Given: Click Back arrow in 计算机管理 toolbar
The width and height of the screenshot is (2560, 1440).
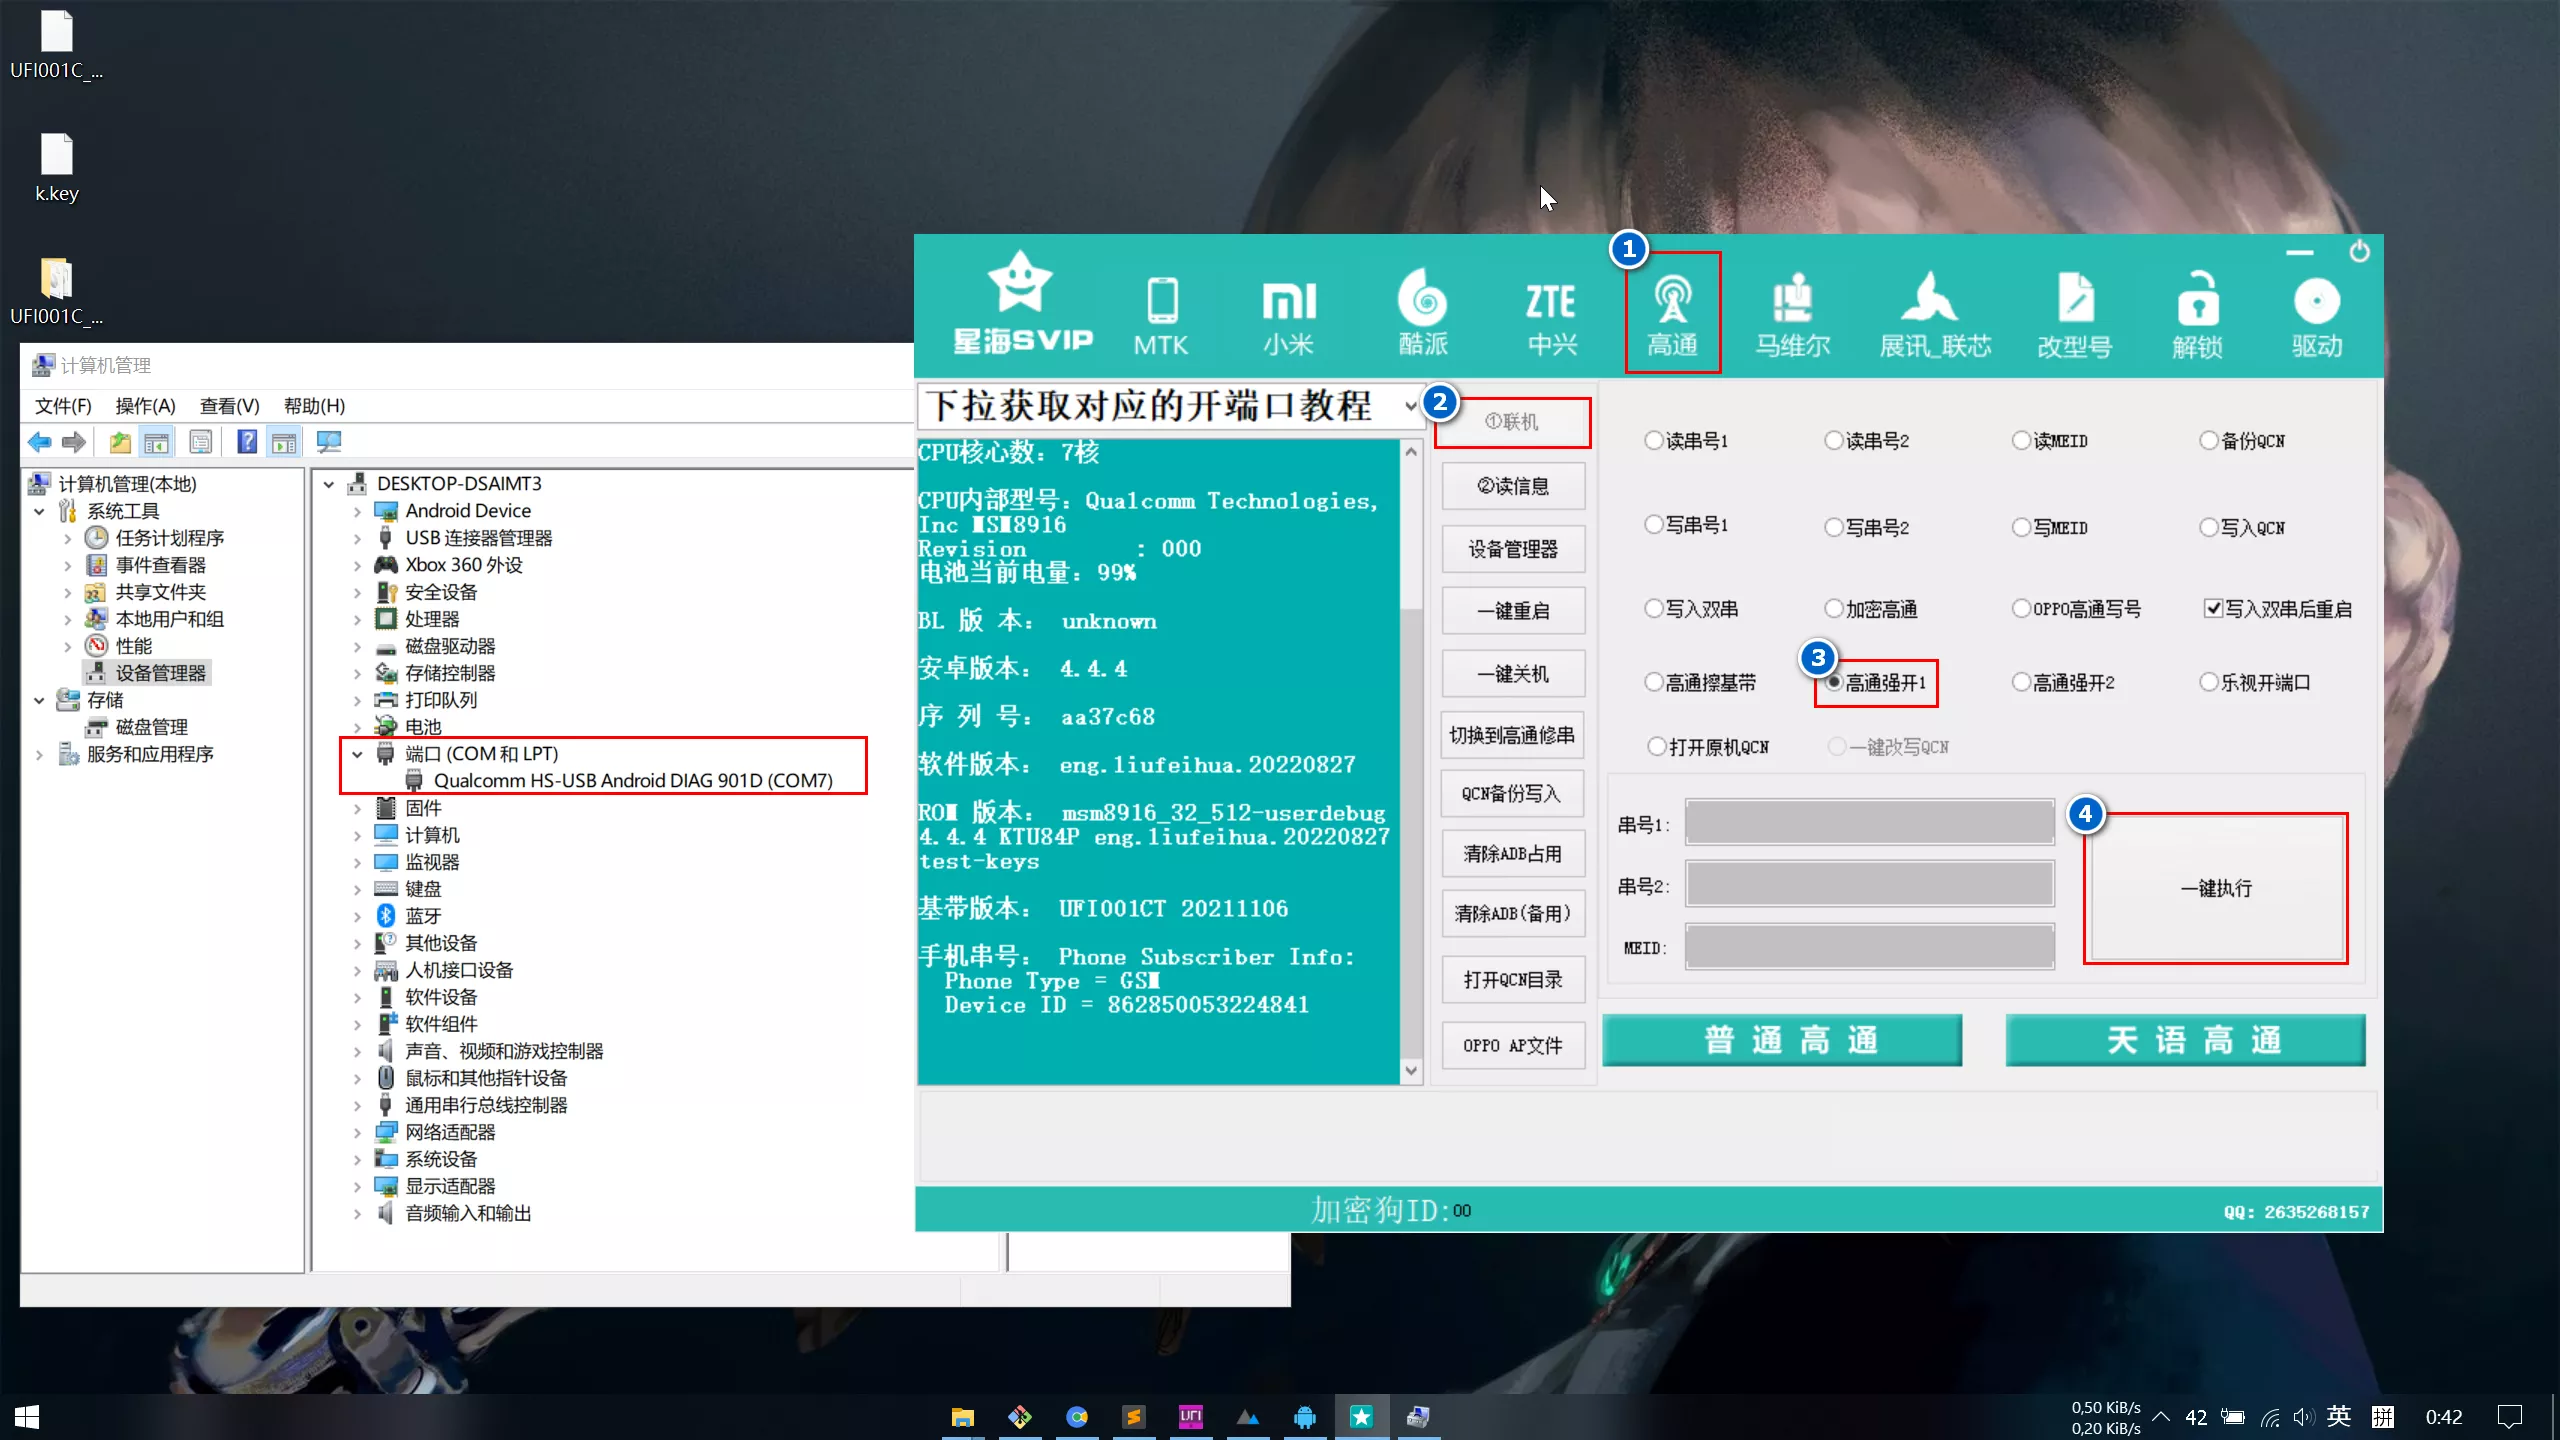Looking at the screenshot, I should pos(40,442).
